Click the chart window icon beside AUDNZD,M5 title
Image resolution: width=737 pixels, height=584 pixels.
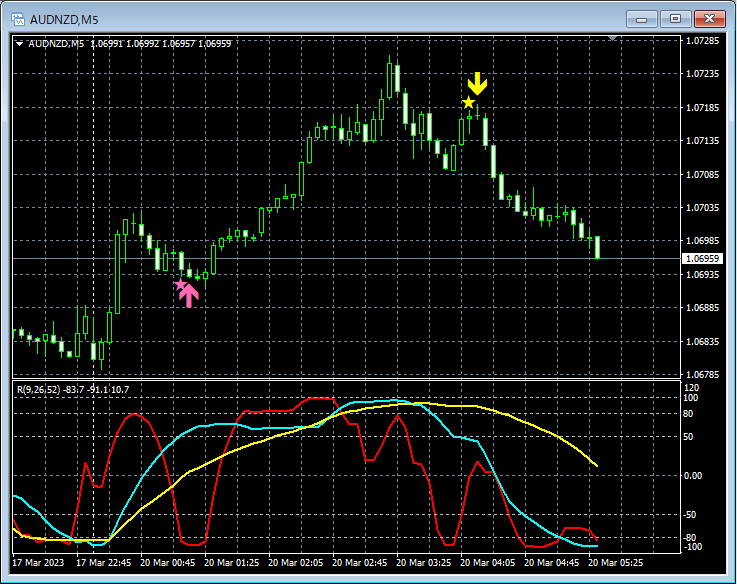point(18,19)
